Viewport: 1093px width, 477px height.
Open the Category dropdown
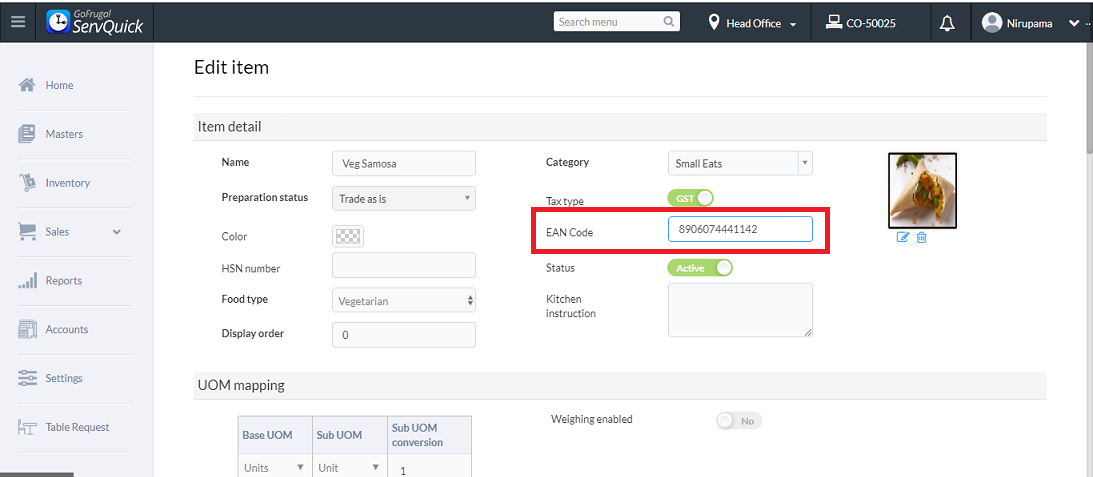tap(740, 163)
